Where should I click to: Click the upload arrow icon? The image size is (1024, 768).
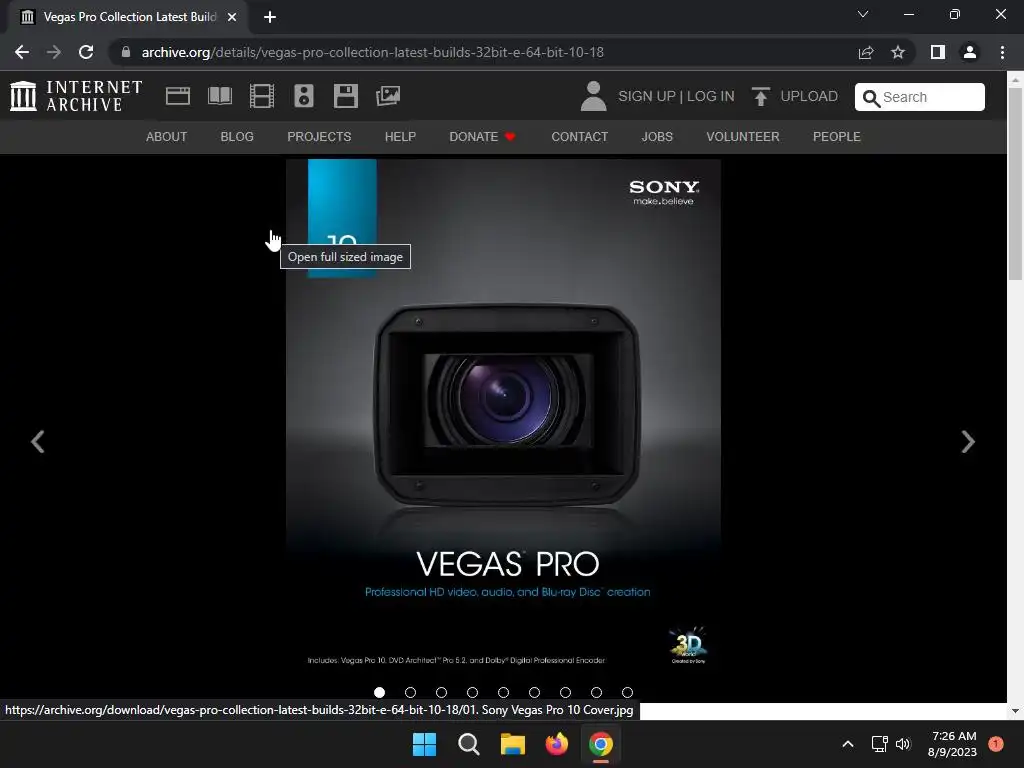(x=760, y=96)
